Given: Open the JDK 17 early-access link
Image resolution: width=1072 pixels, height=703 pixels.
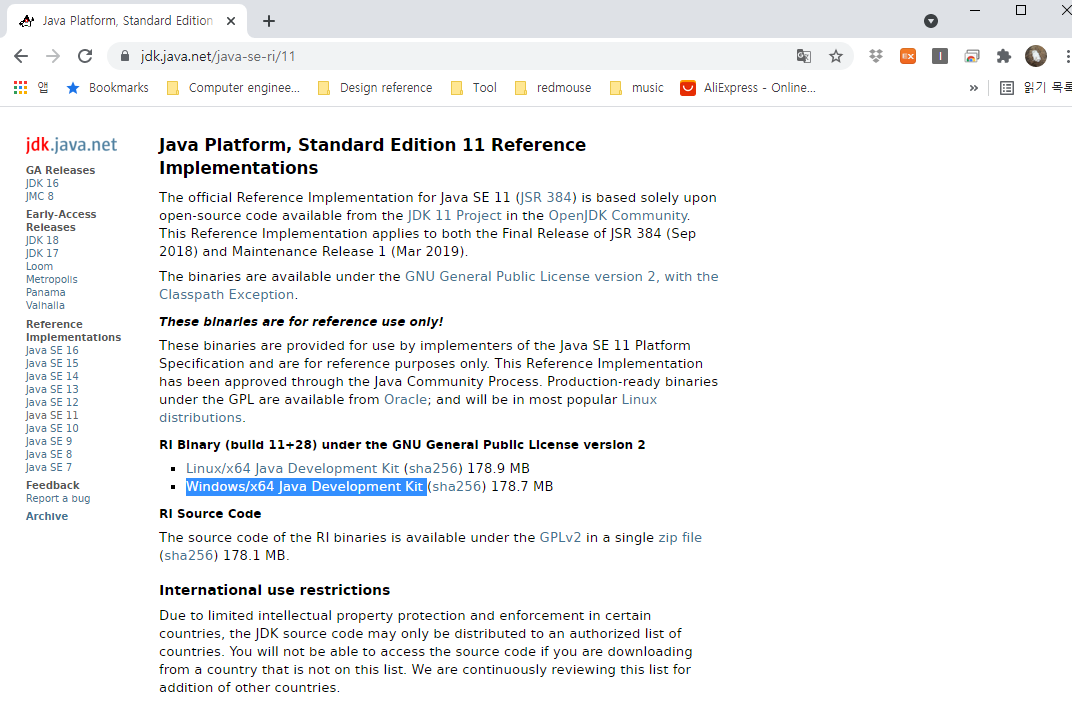Looking at the screenshot, I should (x=42, y=253).
